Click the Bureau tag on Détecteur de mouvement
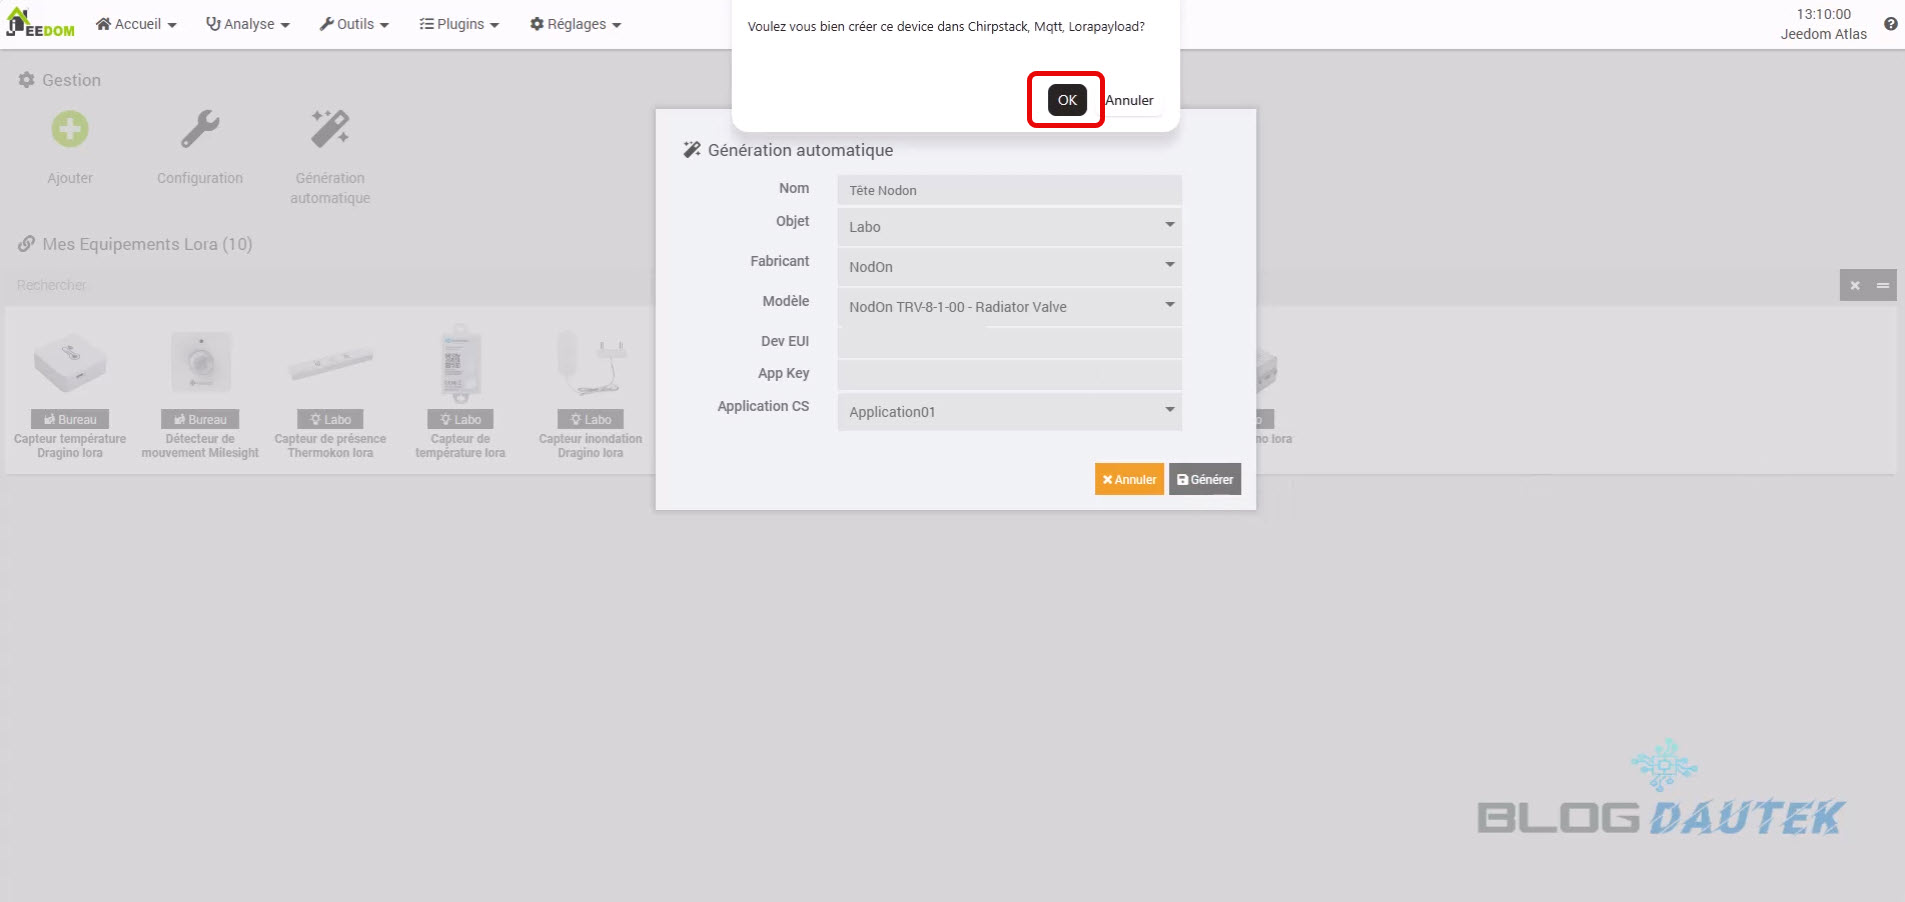This screenshot has width=1905, height=902. click(x=200, y=419)
